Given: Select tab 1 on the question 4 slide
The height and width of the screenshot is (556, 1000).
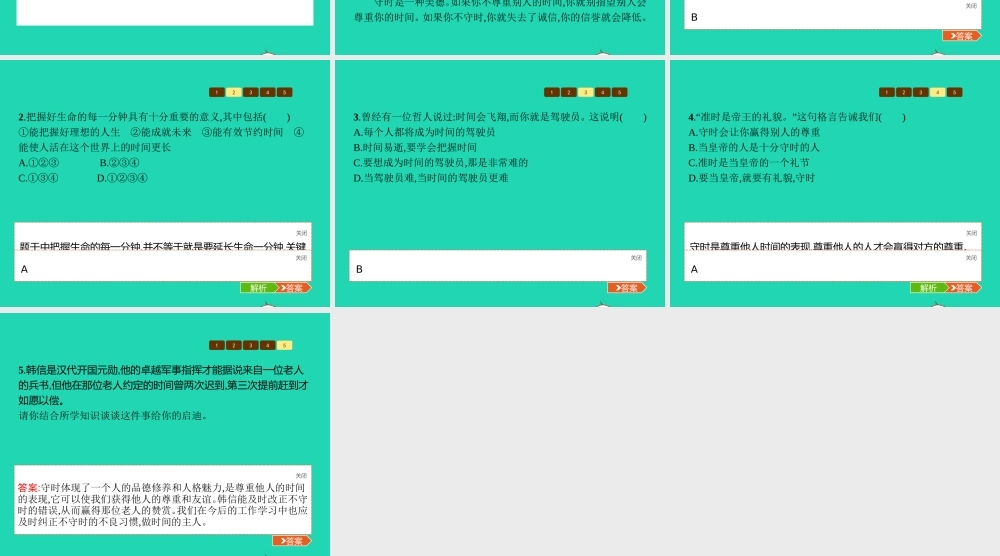Looking at the screenshot, I should 886,92.
